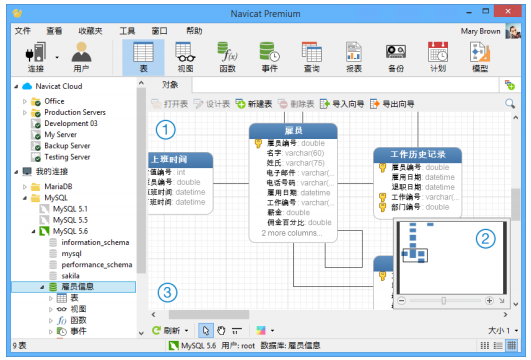Select the 函数 function icon
This screenshot has width=531, height=360.
coord(227,52)
